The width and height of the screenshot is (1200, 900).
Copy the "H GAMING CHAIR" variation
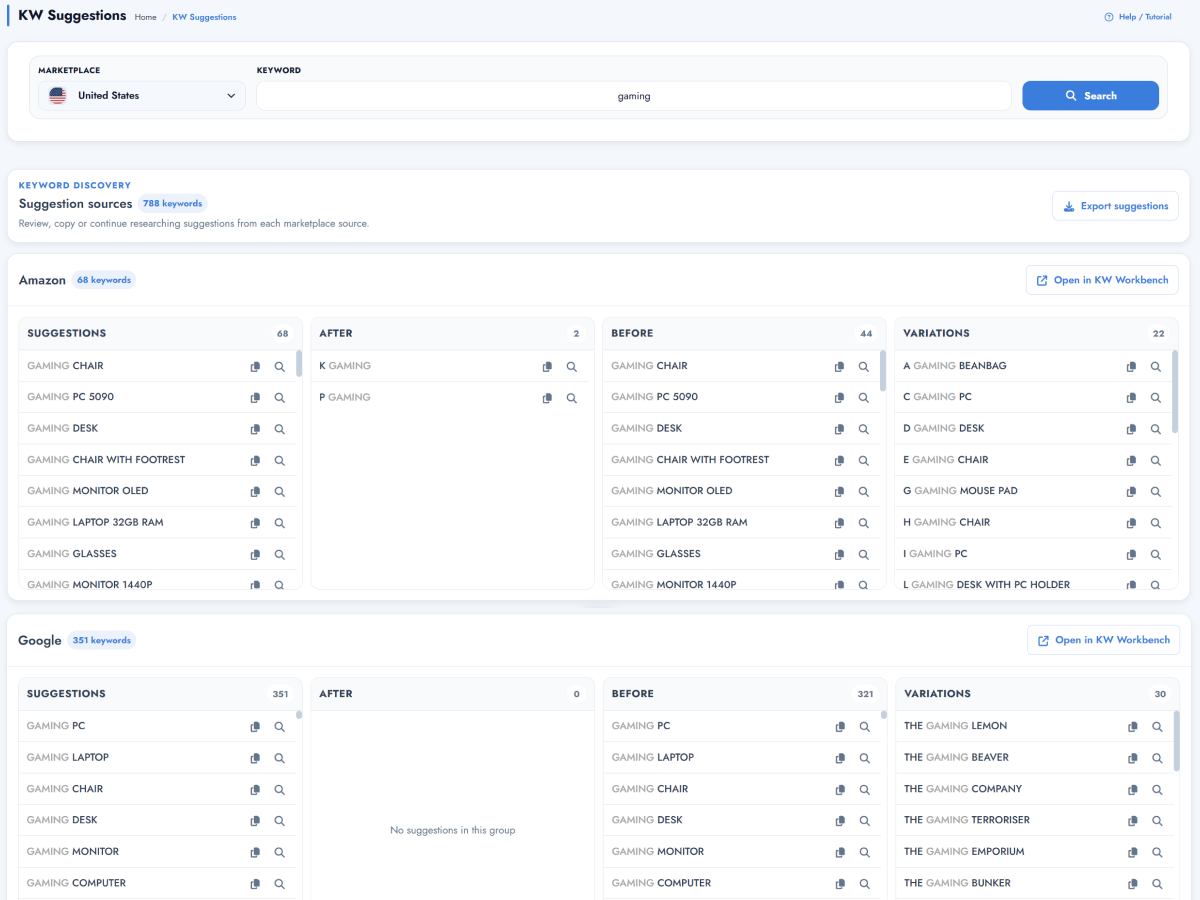point(1131,523)
